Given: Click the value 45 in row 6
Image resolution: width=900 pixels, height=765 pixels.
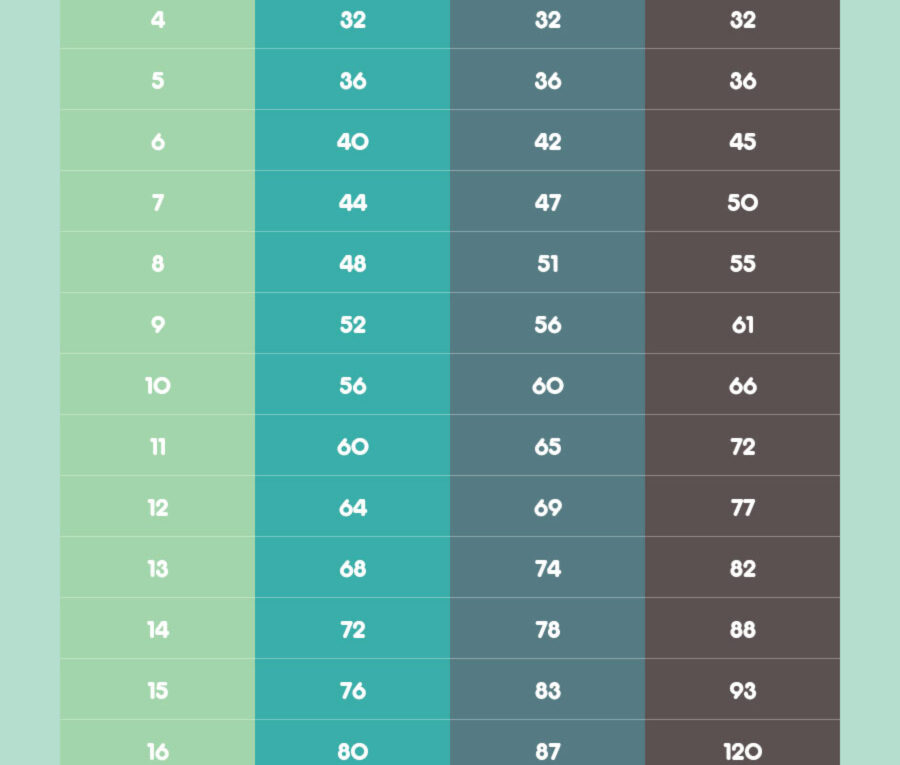Looking at the screenshot, I should tap(742, 142).
